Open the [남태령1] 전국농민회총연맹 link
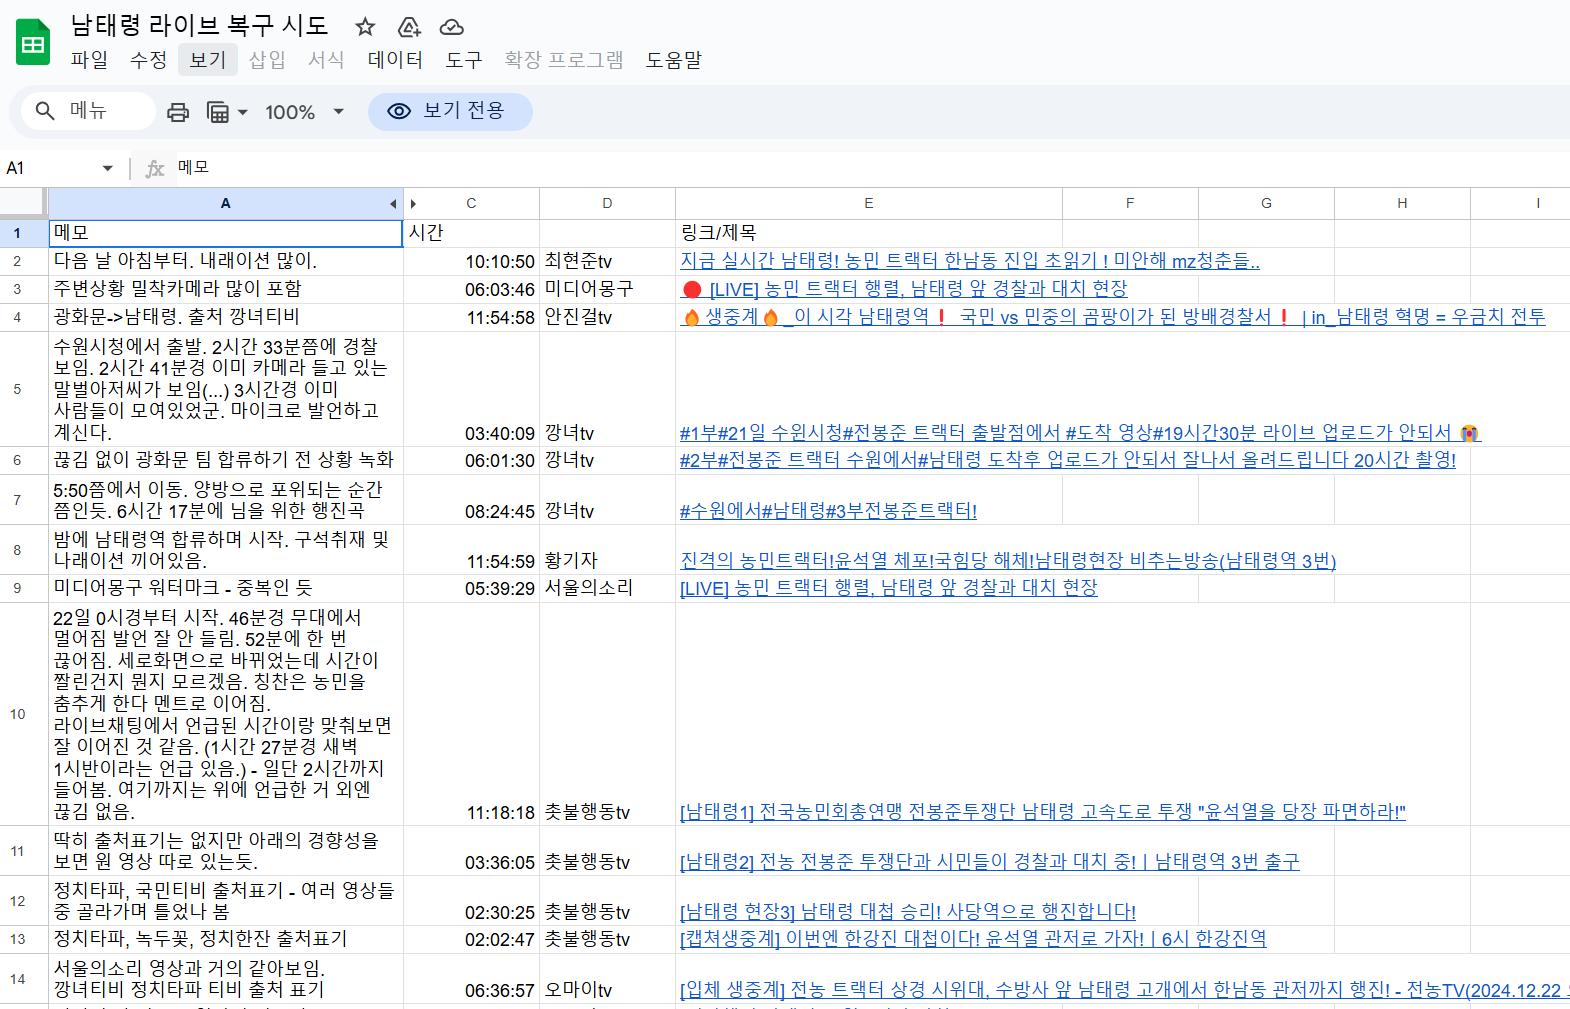The width and height of the screenshot is (1570, 1009). 1042,812
